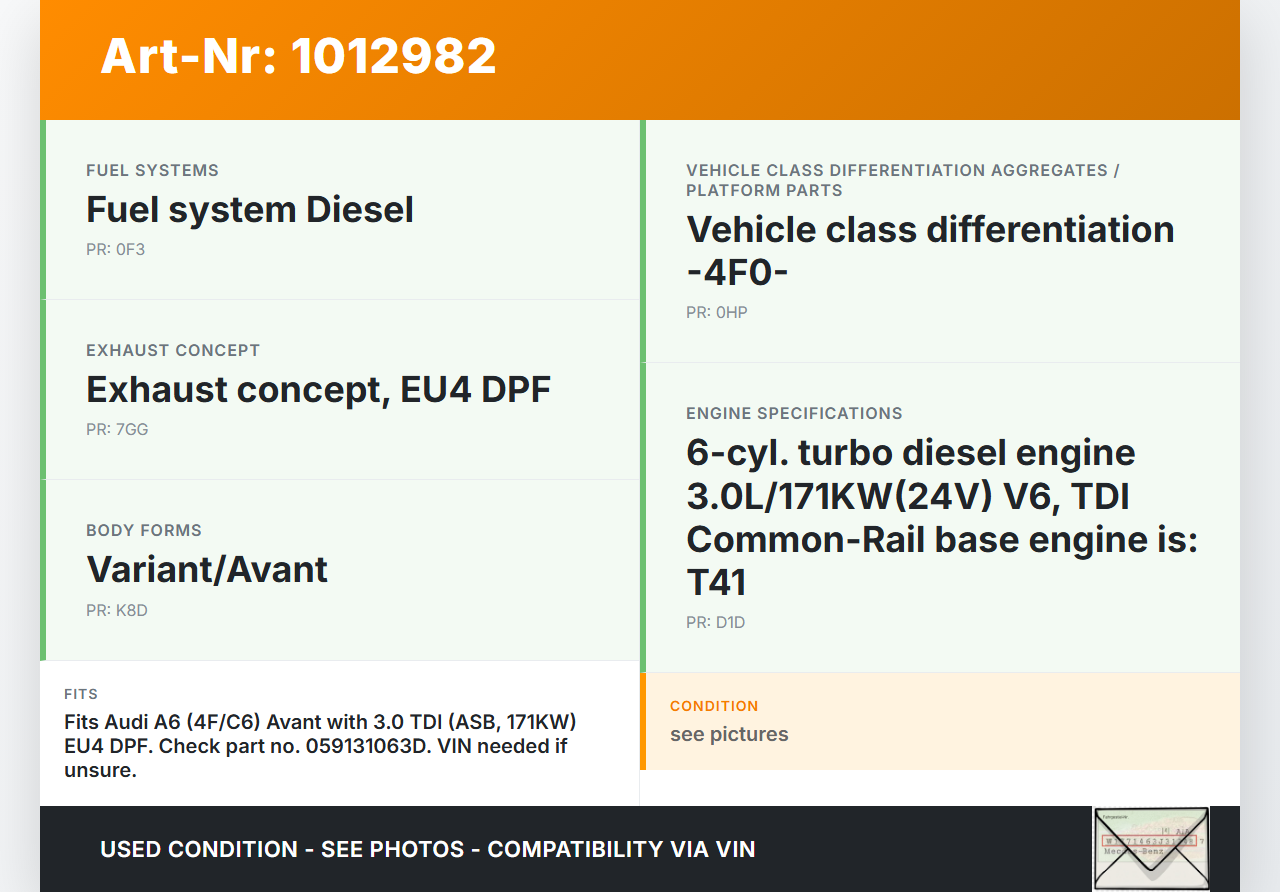Click the "PR: 0HP" code

coord(717,312)
